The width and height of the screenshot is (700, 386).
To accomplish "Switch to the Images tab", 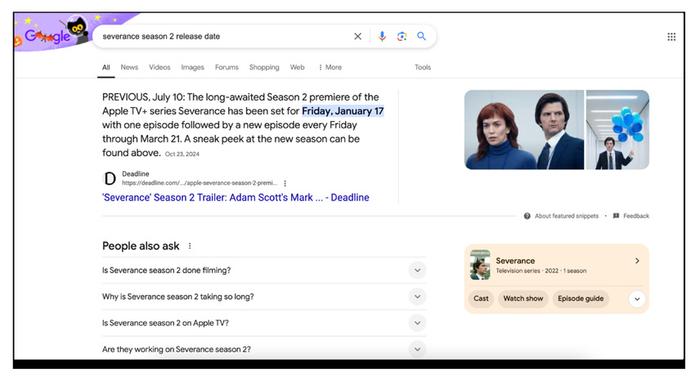I will [192, 67].
